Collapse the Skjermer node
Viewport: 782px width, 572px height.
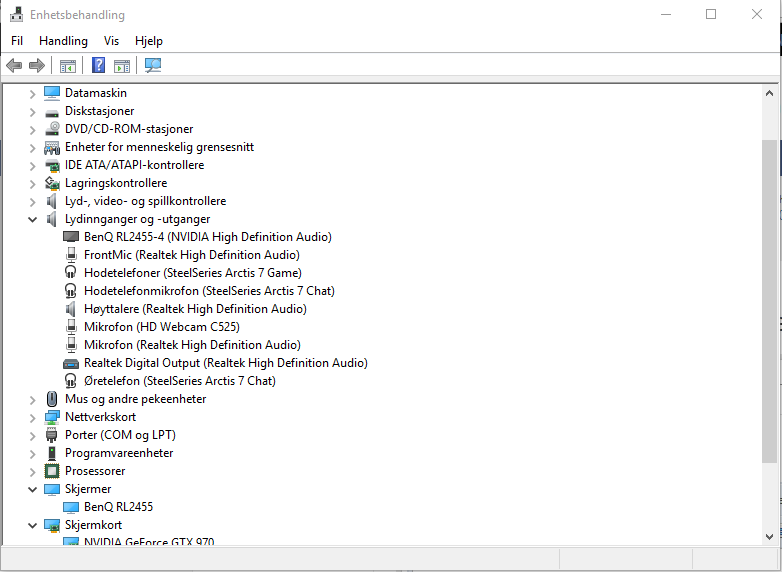click(32, 489)
